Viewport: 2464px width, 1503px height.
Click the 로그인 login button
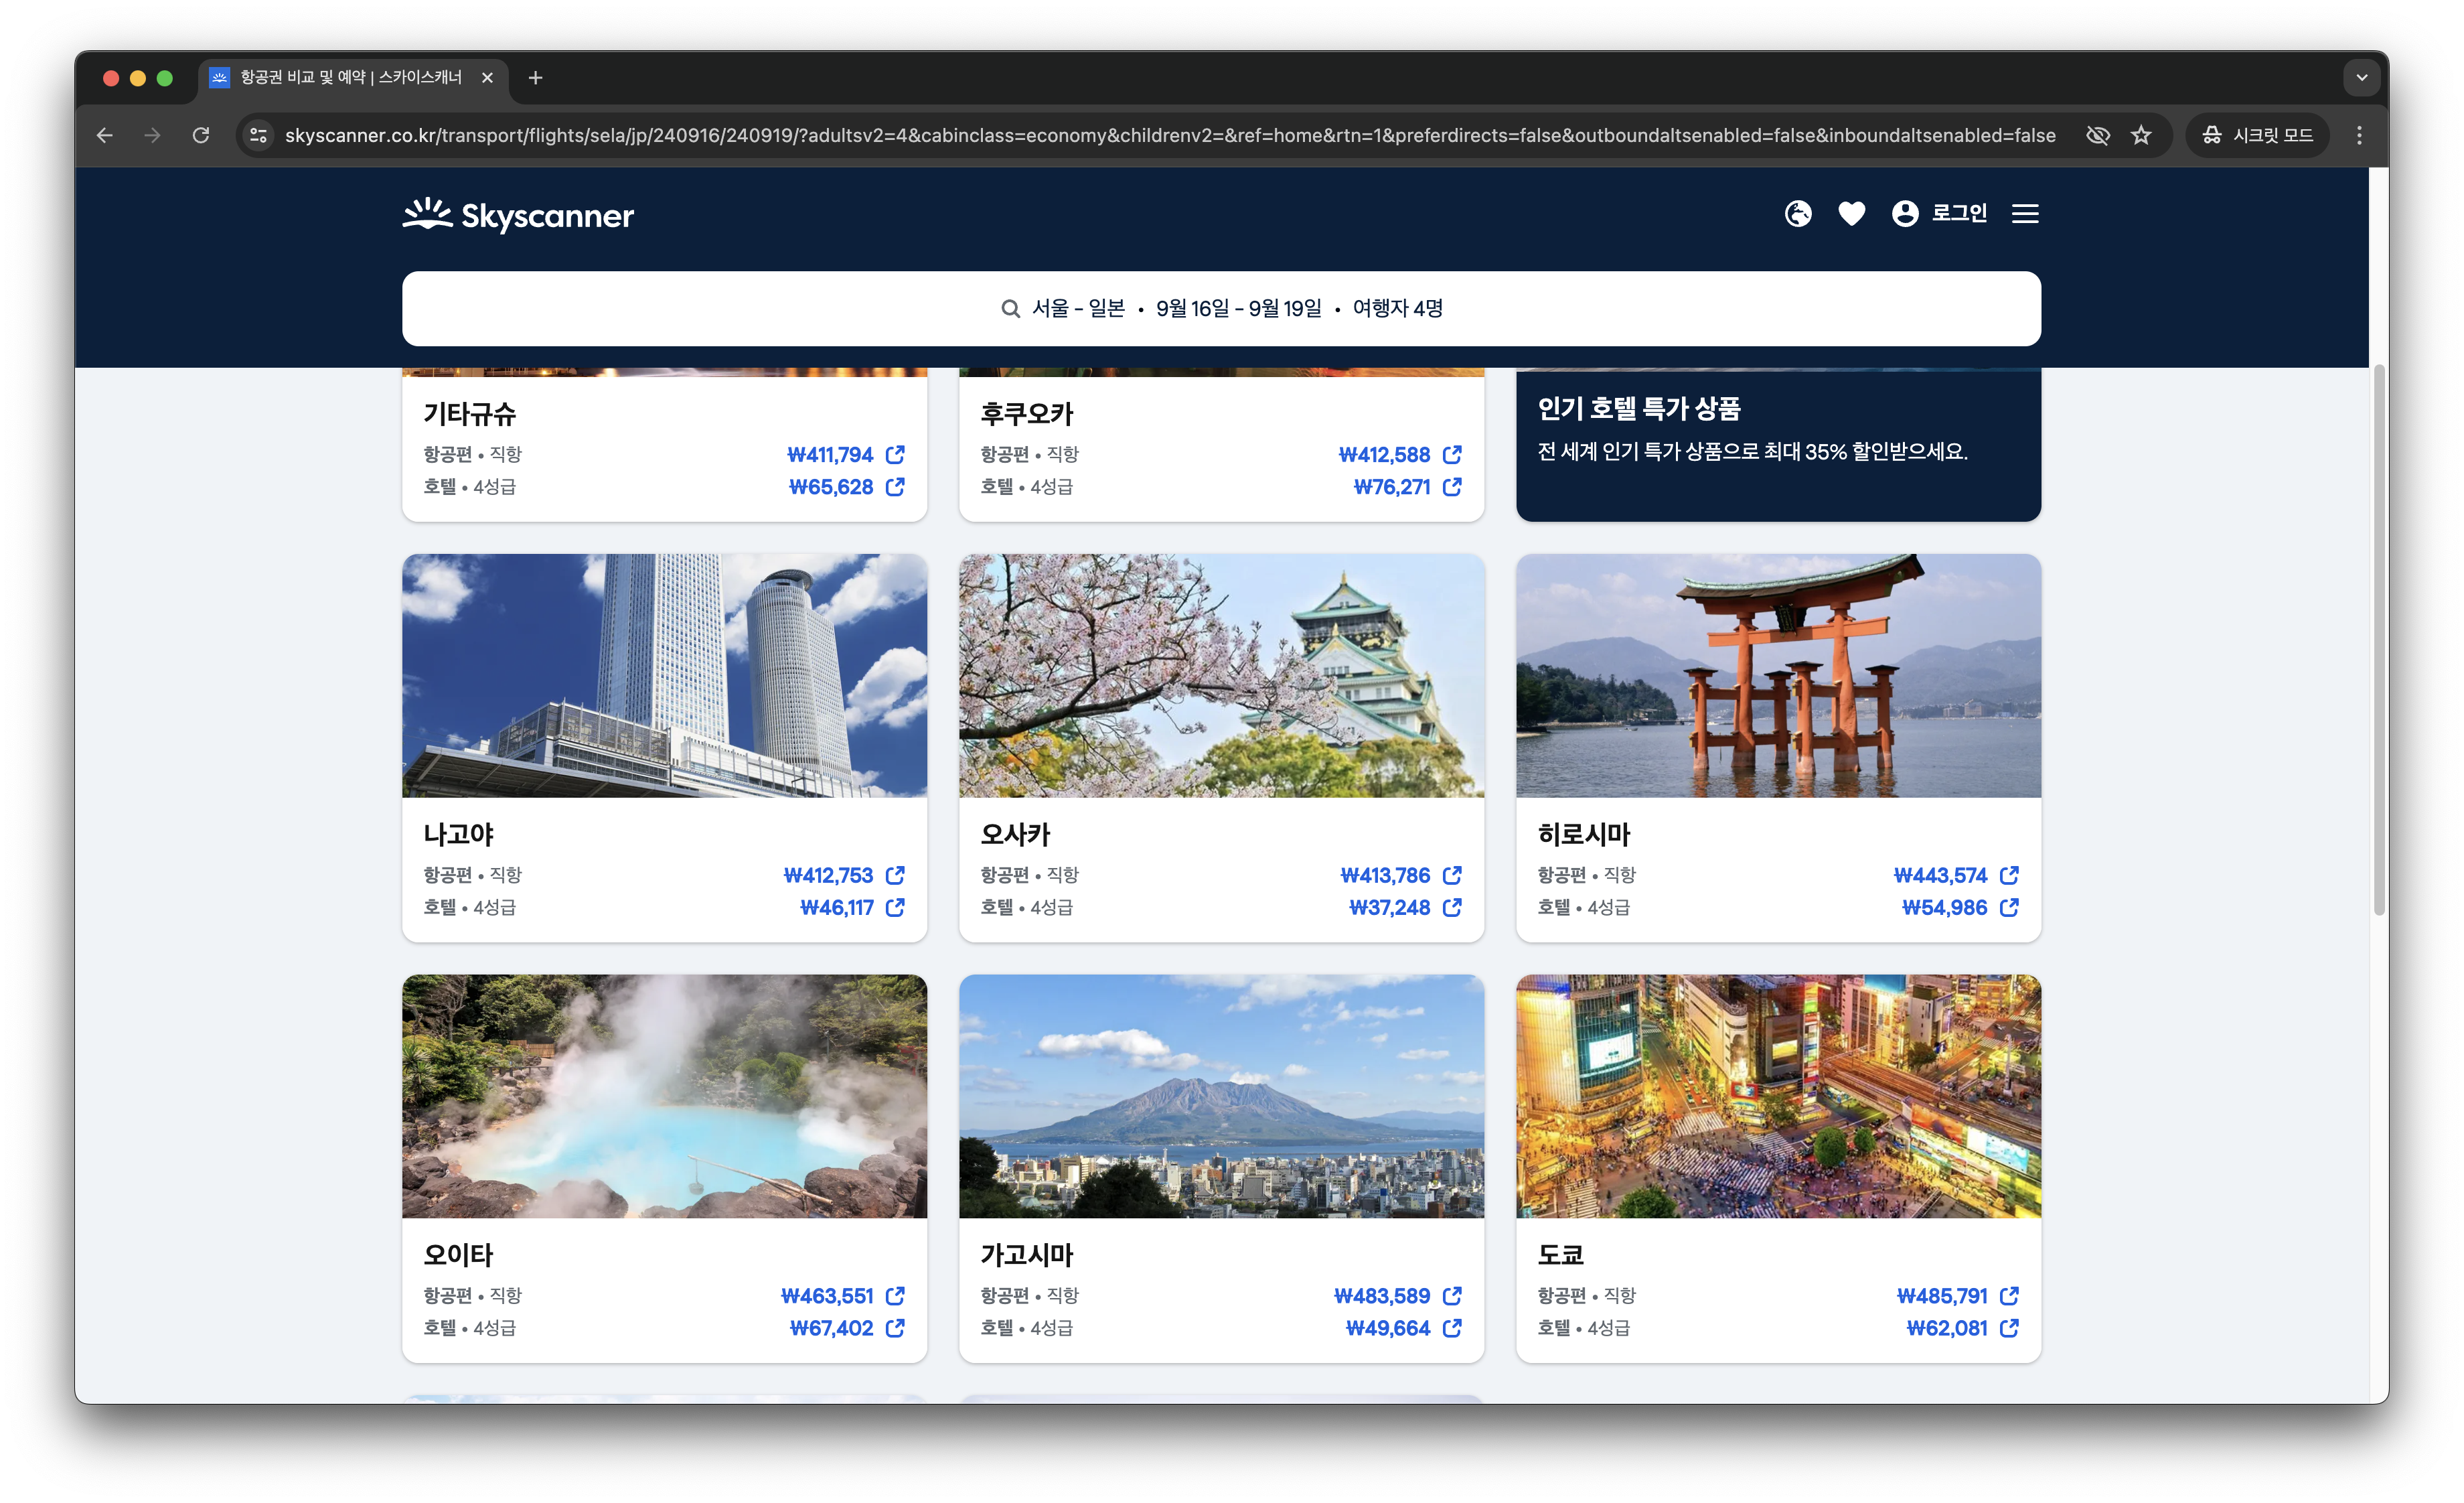(x=1939, y=213)
